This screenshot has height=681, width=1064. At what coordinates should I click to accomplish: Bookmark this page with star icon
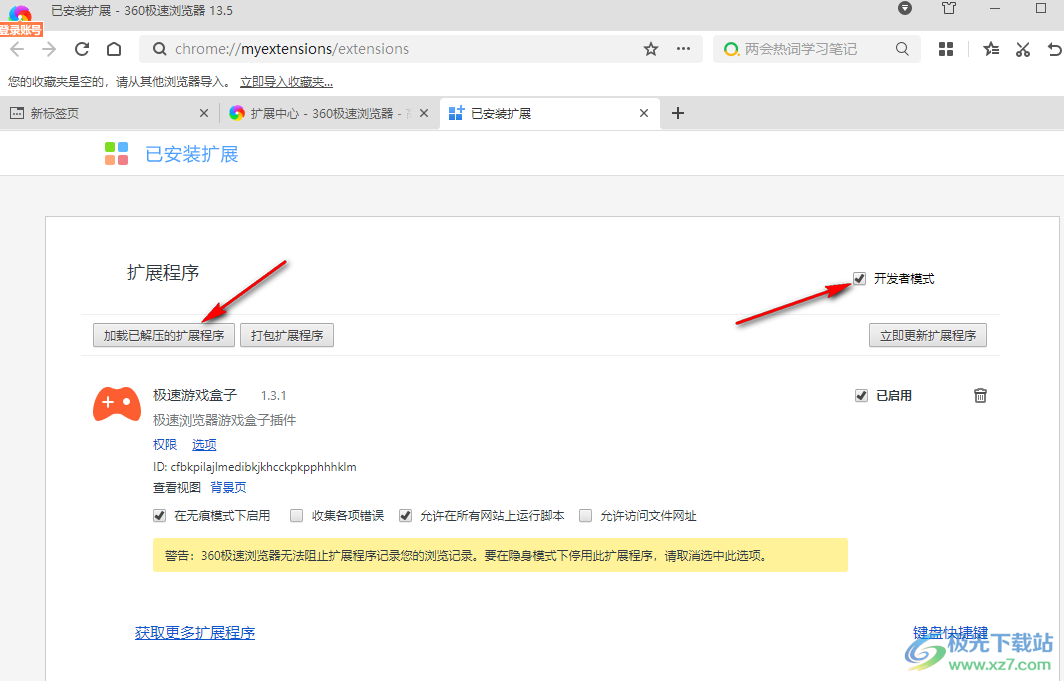[x=651, y=49]
